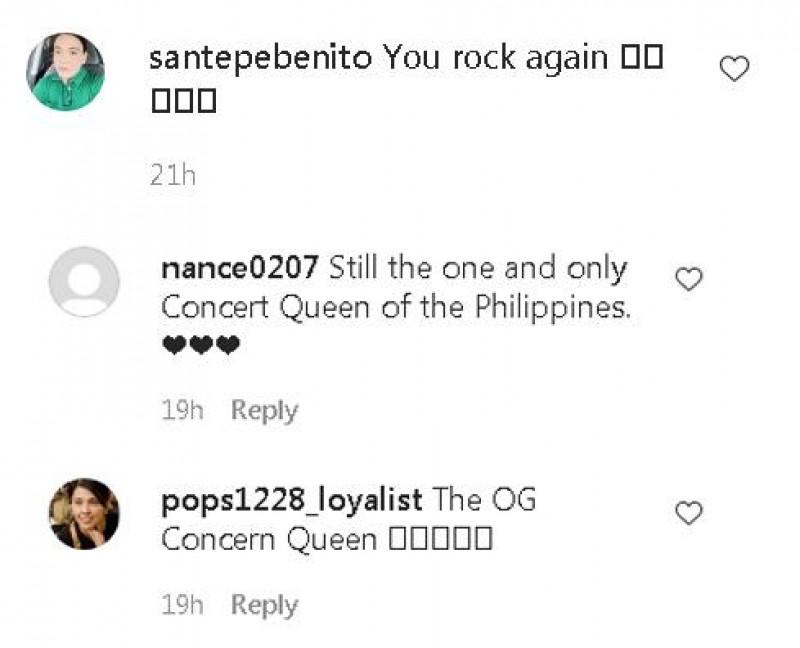This screenshot has width=800, height=648.
Task: Click the three black hearts in nance0207's comment
Action: pyautogui.click(x=200, y=346)
